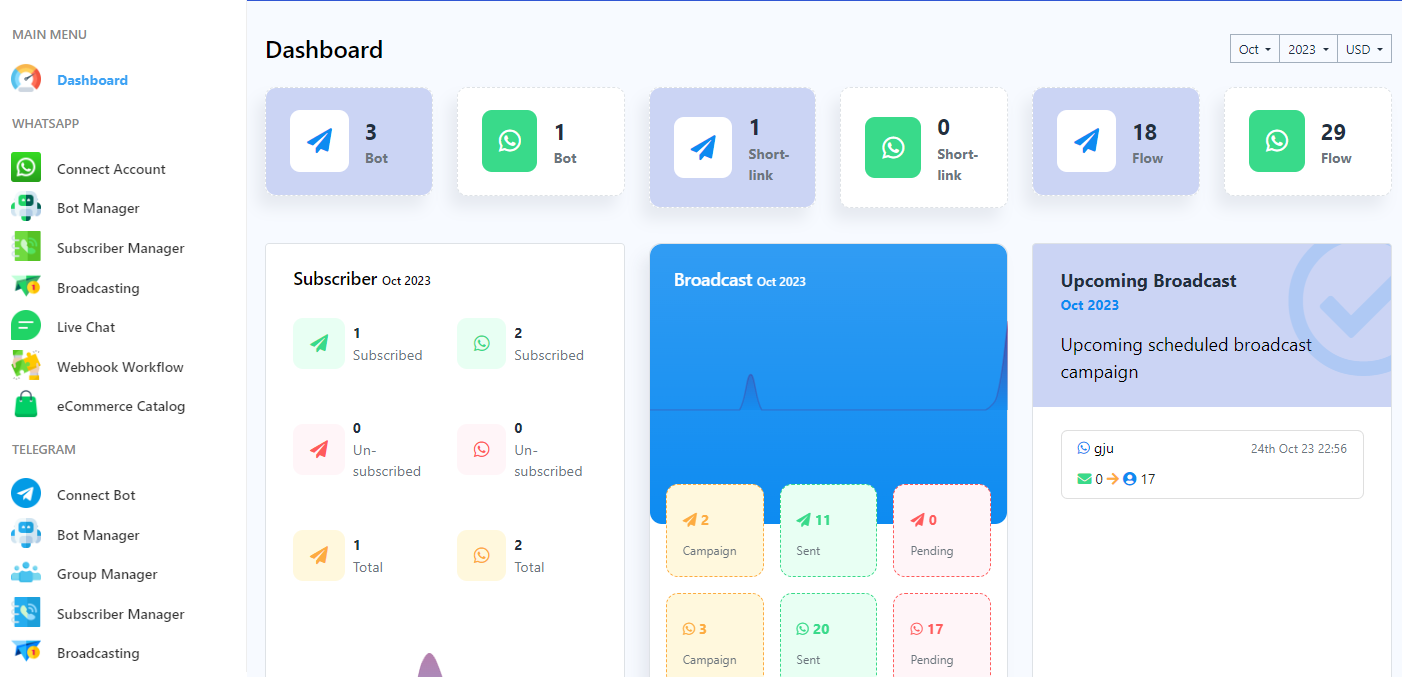Open the gju scheduled broadcast entry
The height and width of the screenshot is (677, 1402).
1211,464
